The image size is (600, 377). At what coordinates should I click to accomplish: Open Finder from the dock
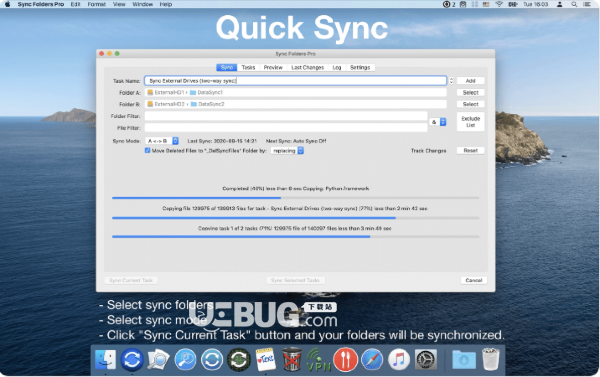click(x=105, y=359)
